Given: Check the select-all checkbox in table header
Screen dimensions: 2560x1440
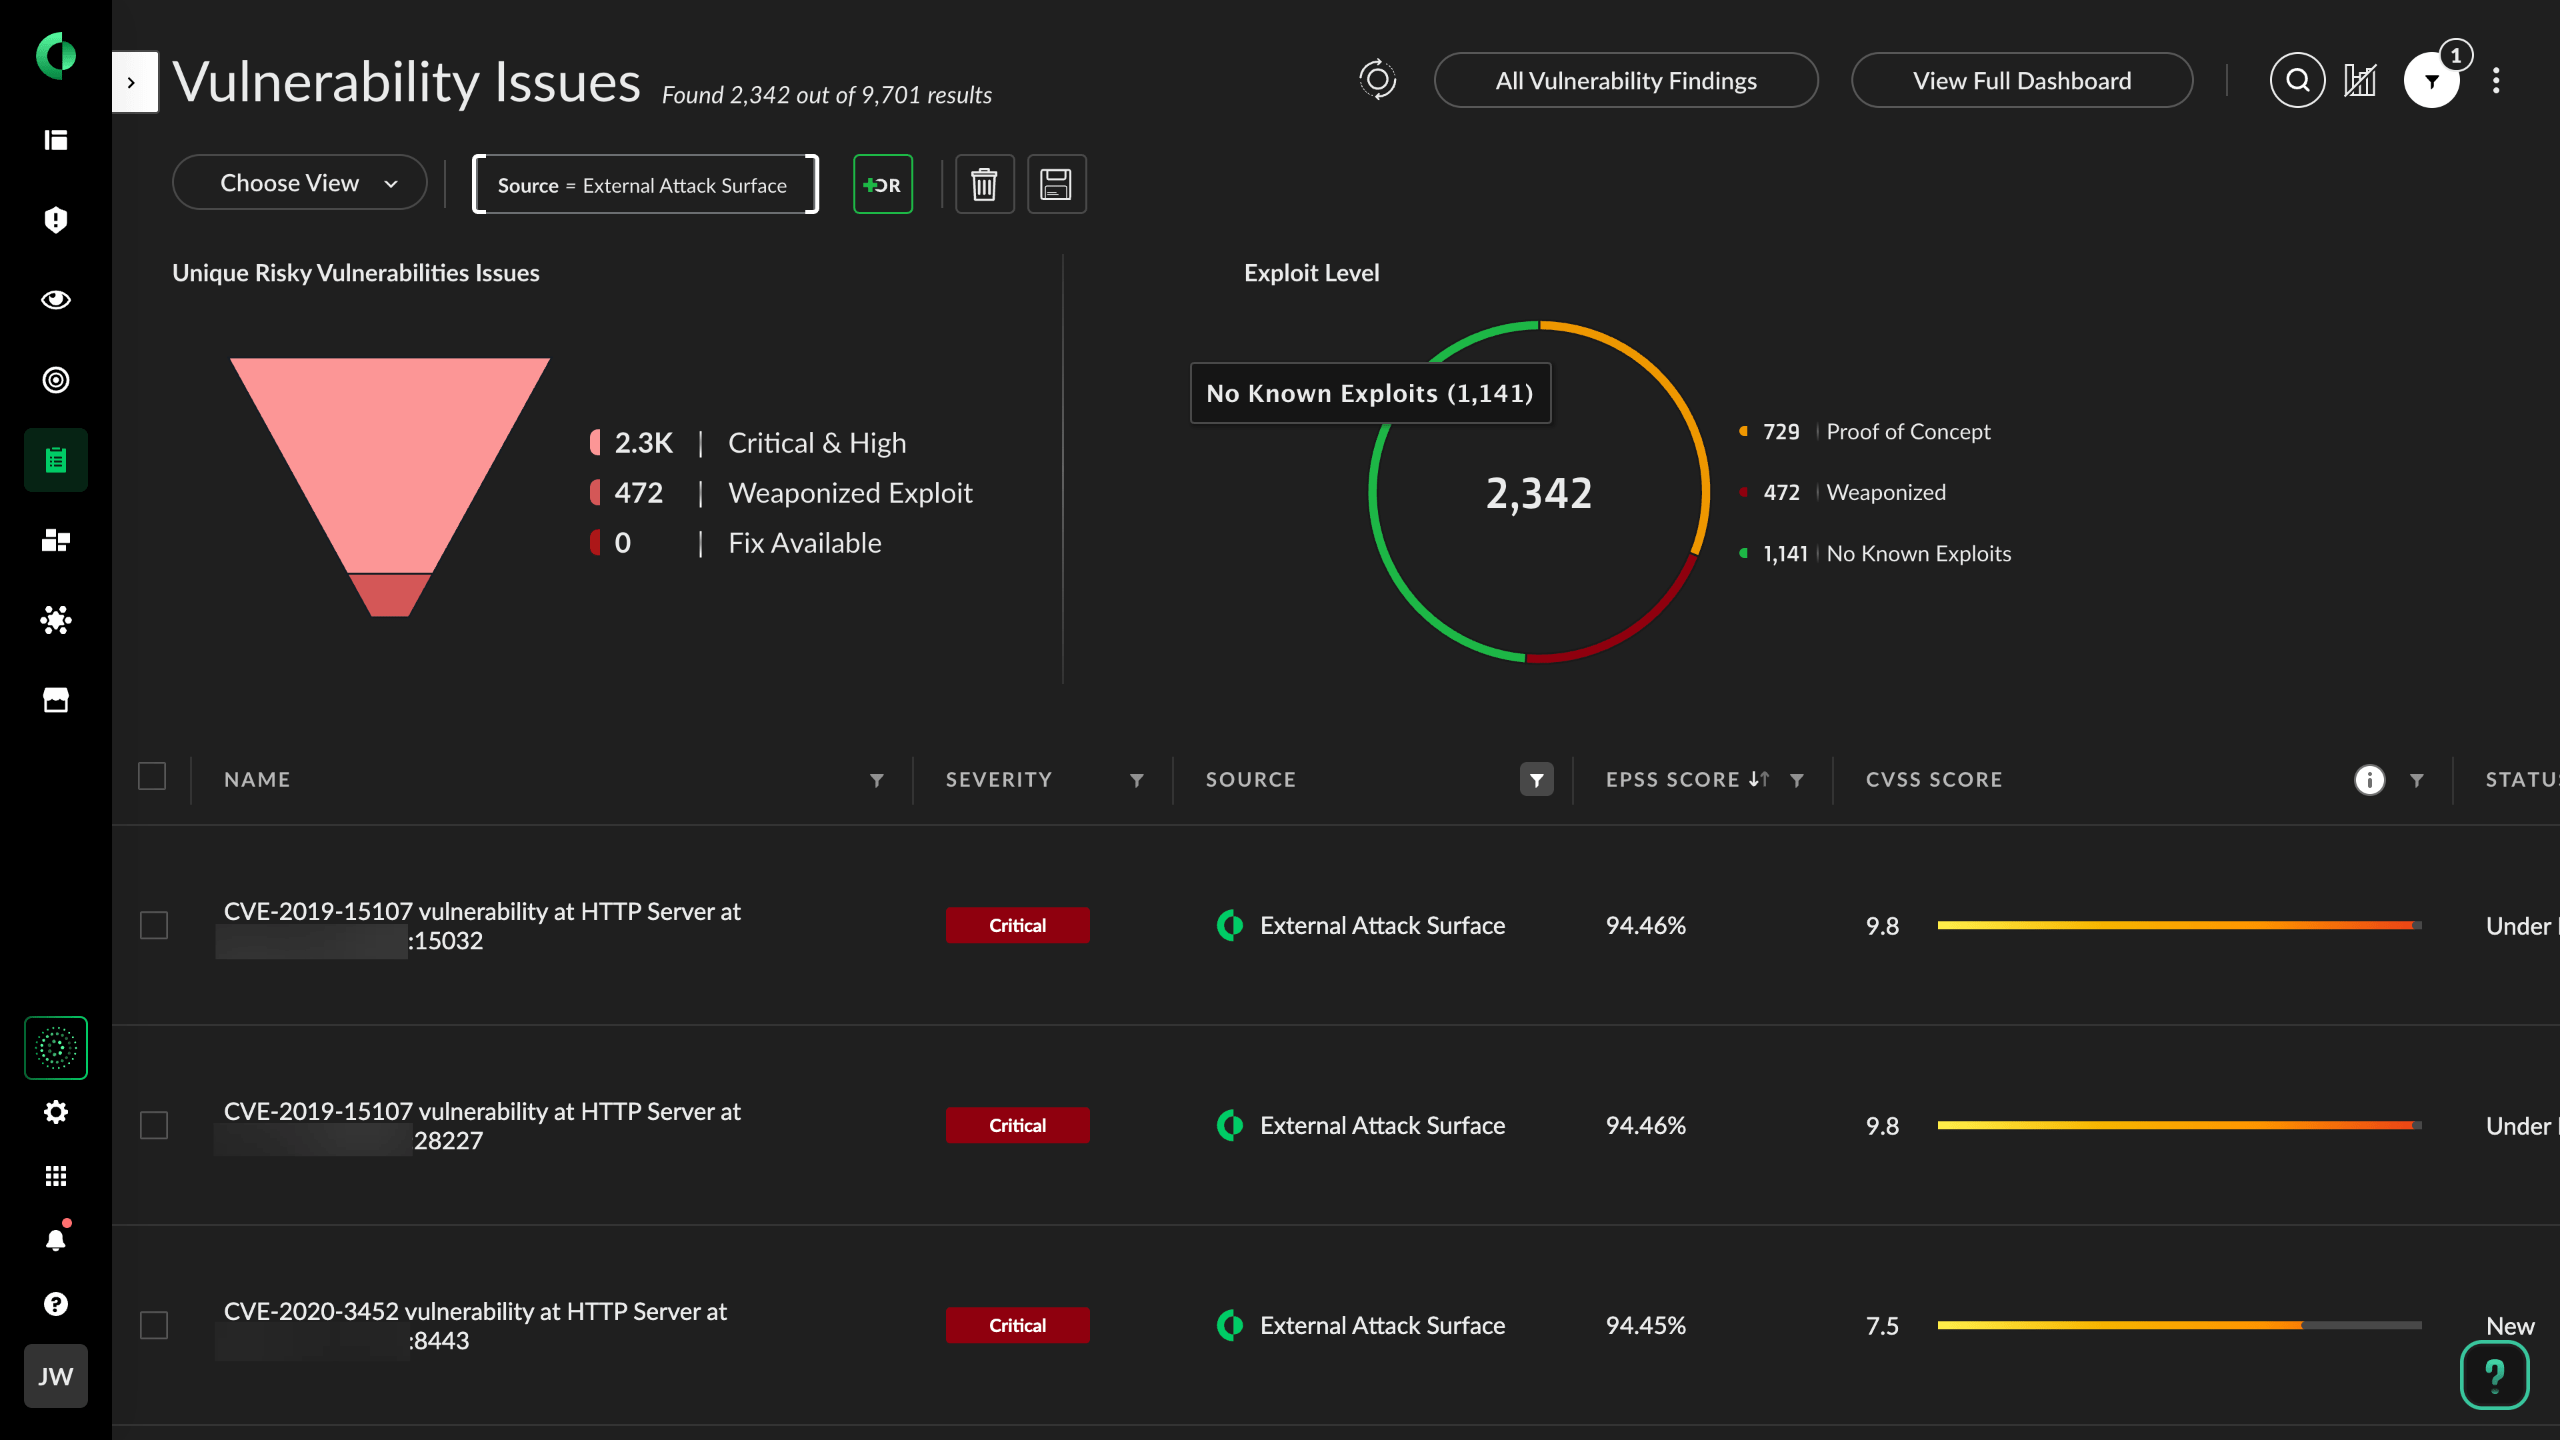Looking at the screenshot, I should 152,776.
